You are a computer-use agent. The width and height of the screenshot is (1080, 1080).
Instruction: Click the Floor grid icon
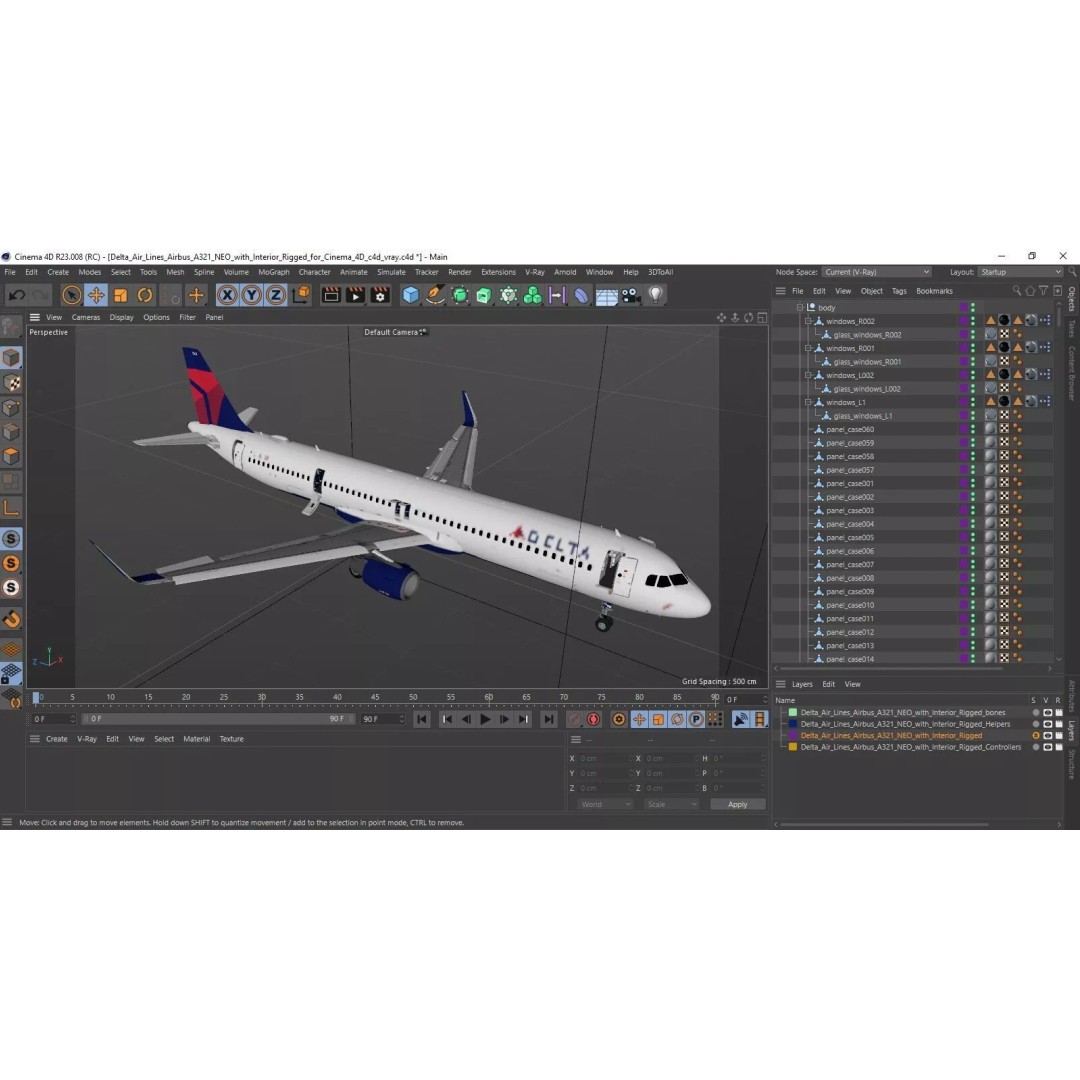[x=606, y=296]
